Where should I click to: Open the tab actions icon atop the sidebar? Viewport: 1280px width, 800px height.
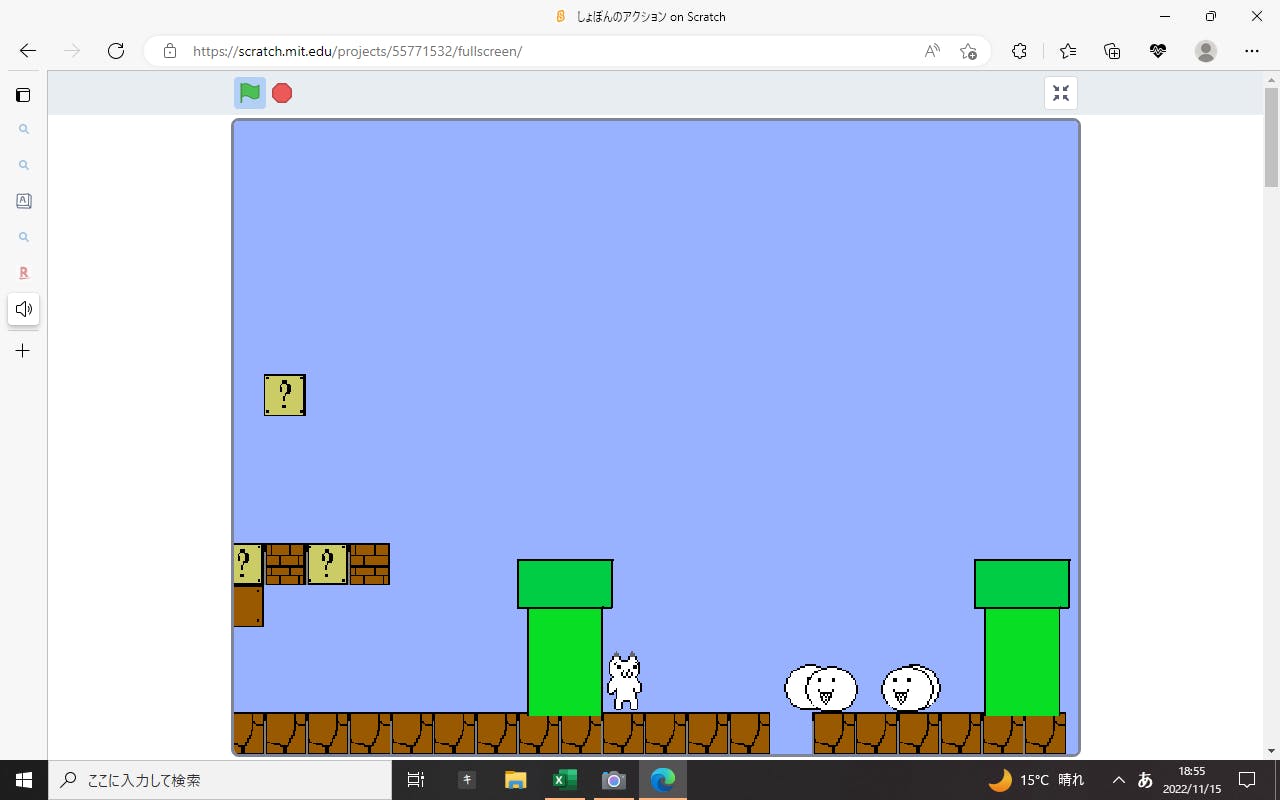click(23, 95)
